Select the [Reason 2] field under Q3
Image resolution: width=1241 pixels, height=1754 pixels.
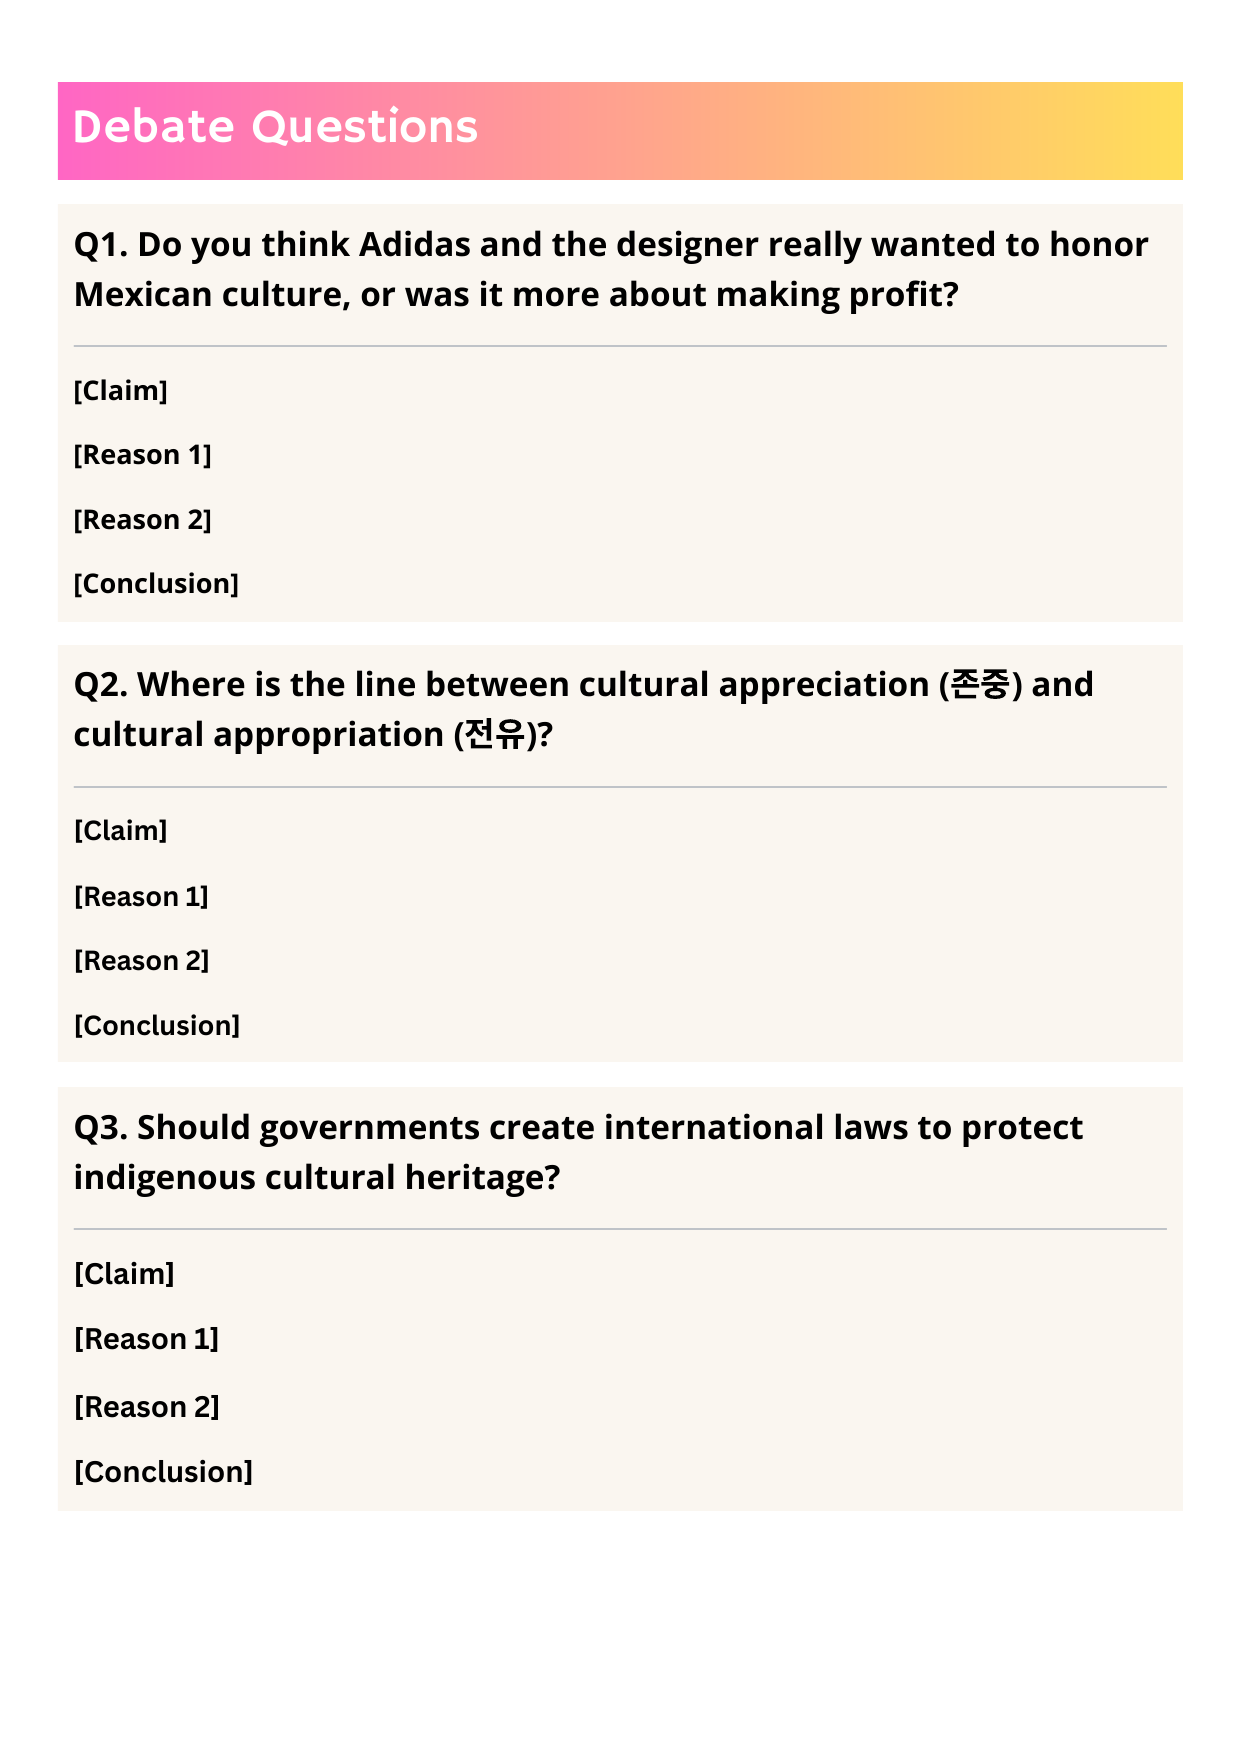(146, 1407)
